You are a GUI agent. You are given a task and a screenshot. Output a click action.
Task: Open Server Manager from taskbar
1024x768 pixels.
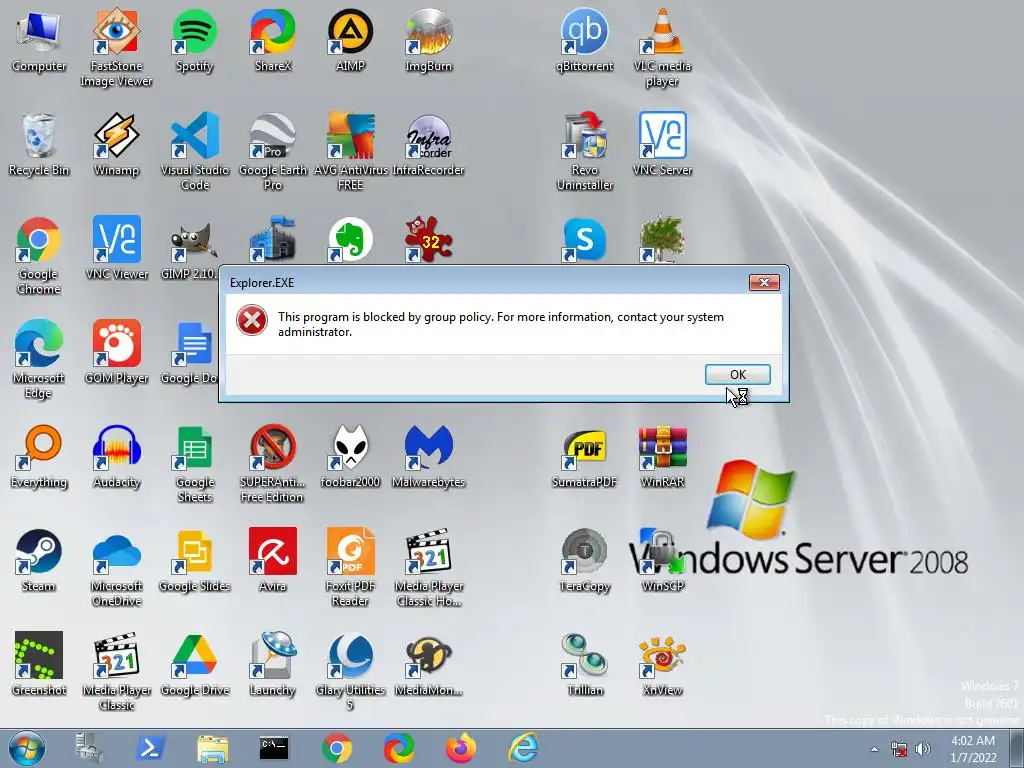pyautogui.click(x=89, y=748)
